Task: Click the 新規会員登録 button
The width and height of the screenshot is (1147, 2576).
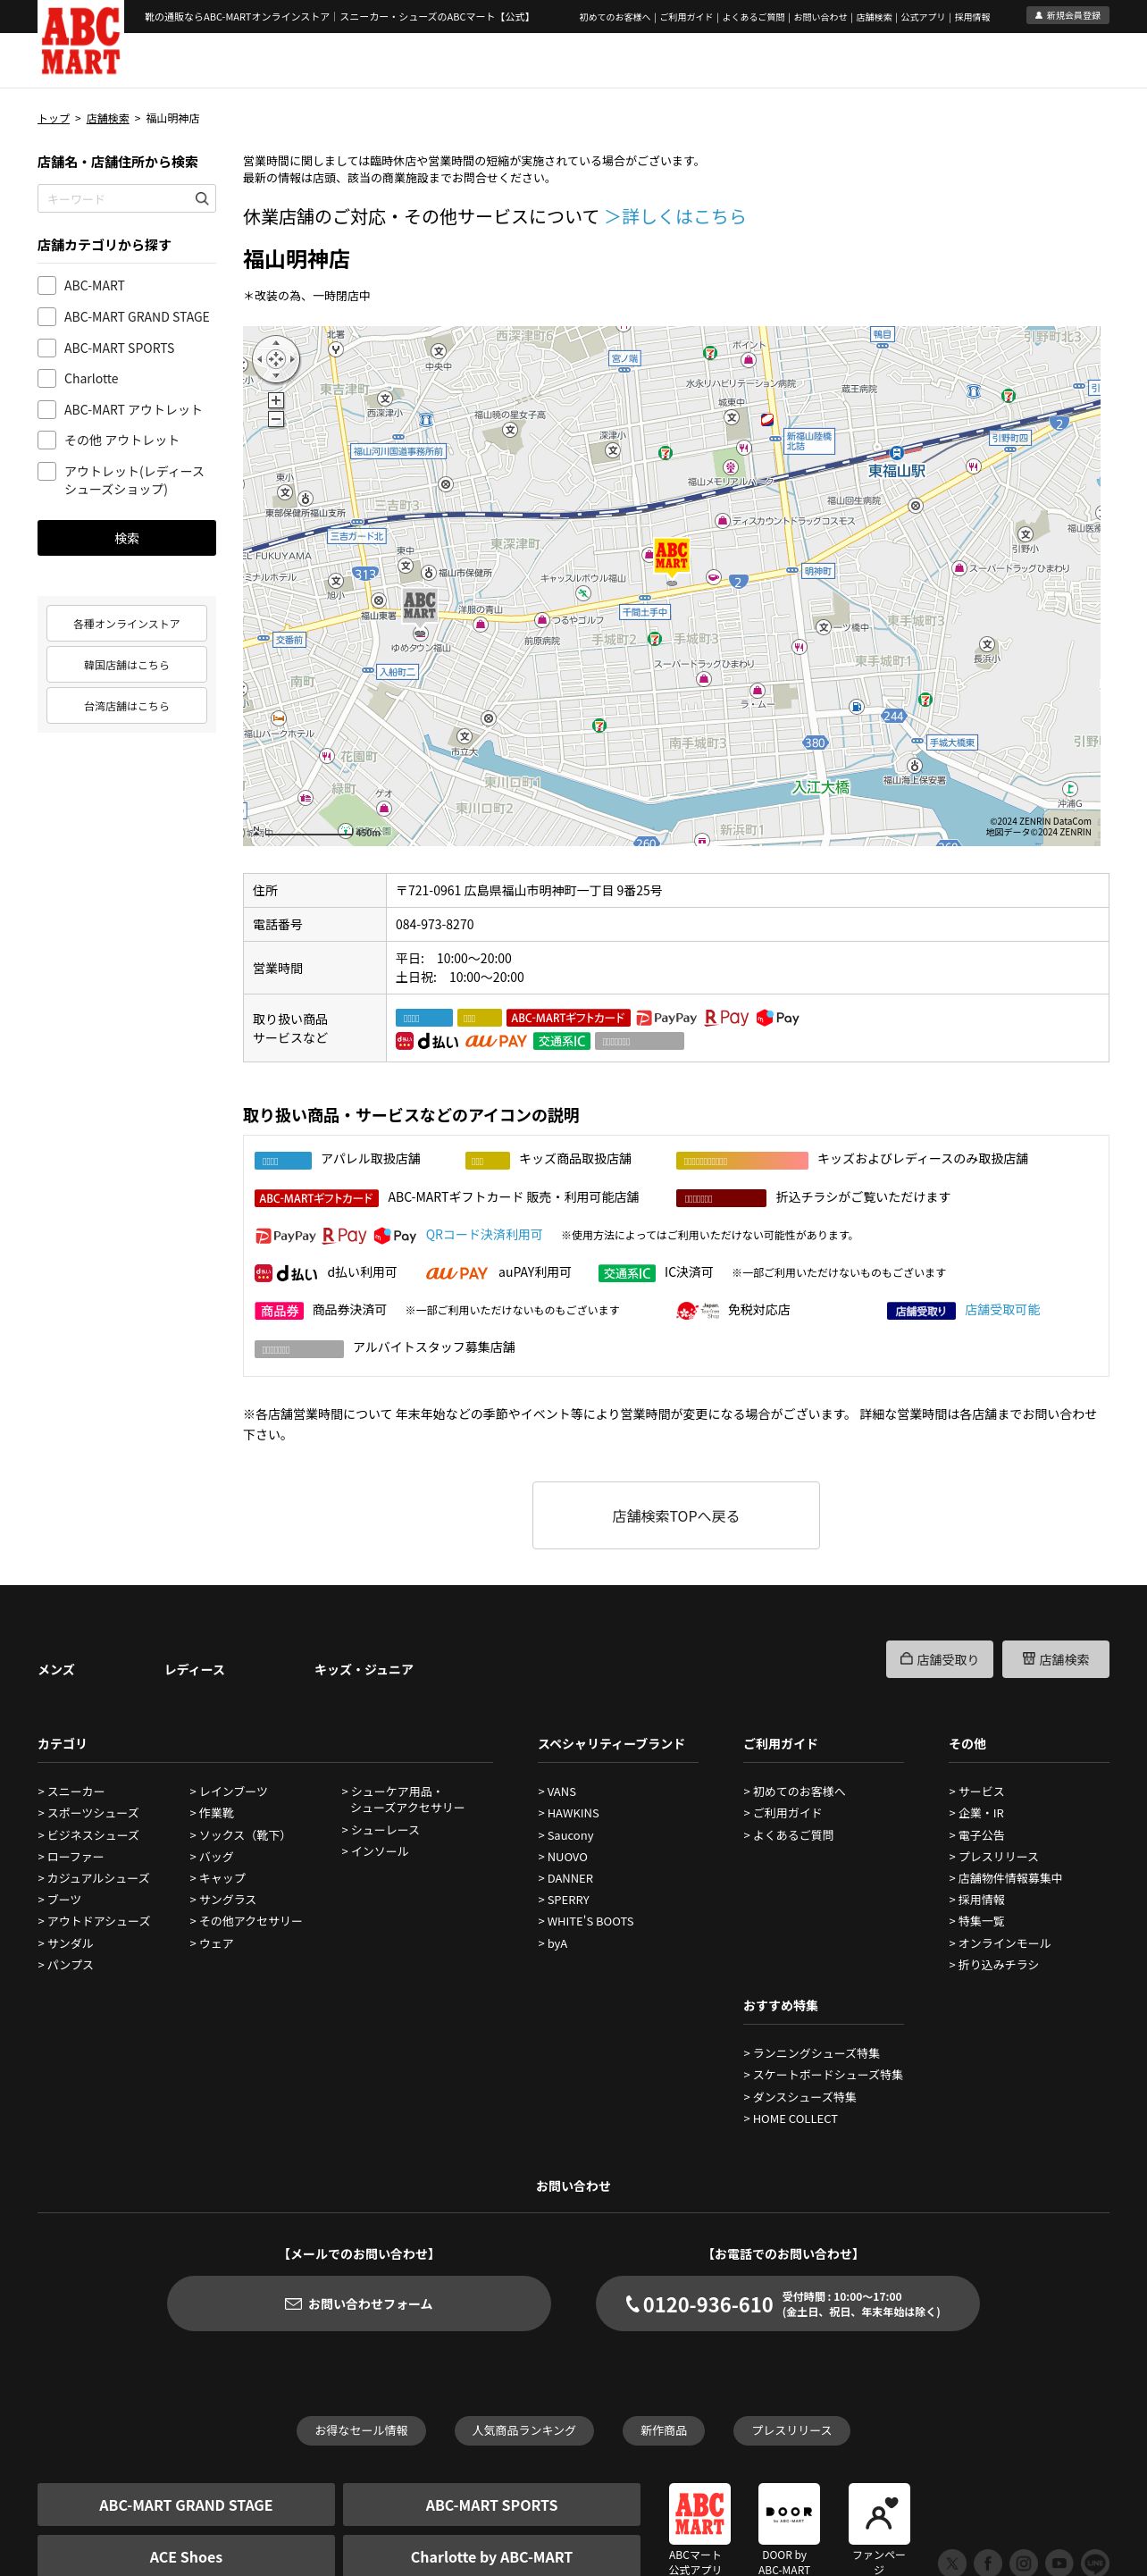Action: pos(1068,15)
